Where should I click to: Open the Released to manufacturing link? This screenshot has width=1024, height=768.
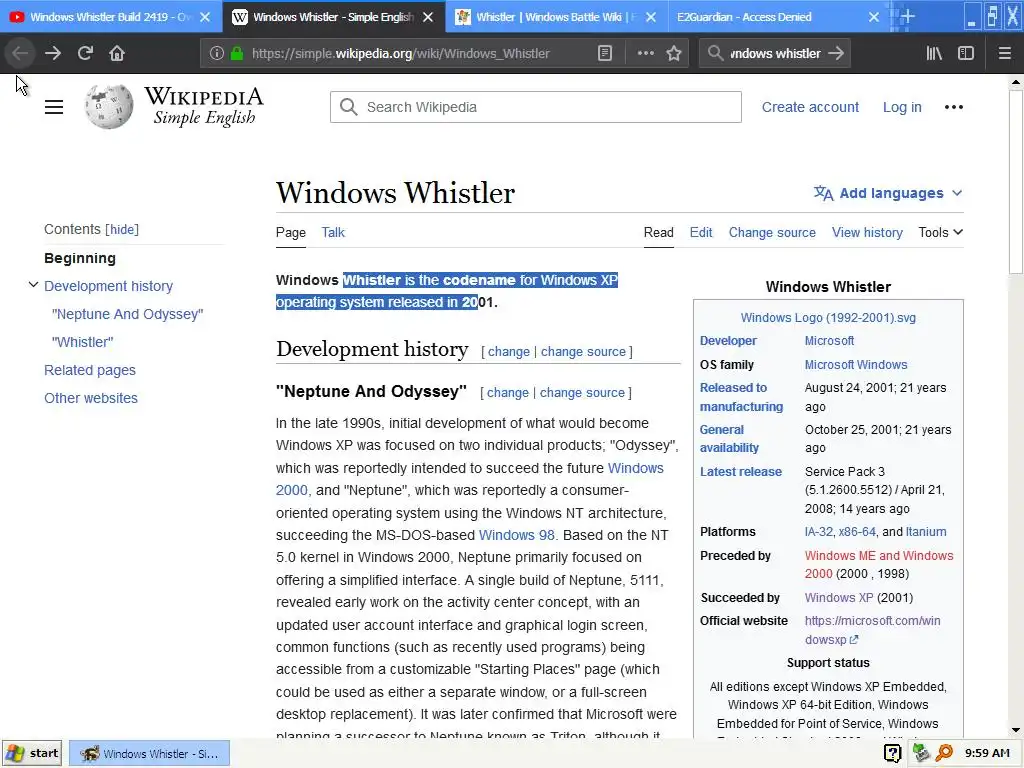point(741,397)
